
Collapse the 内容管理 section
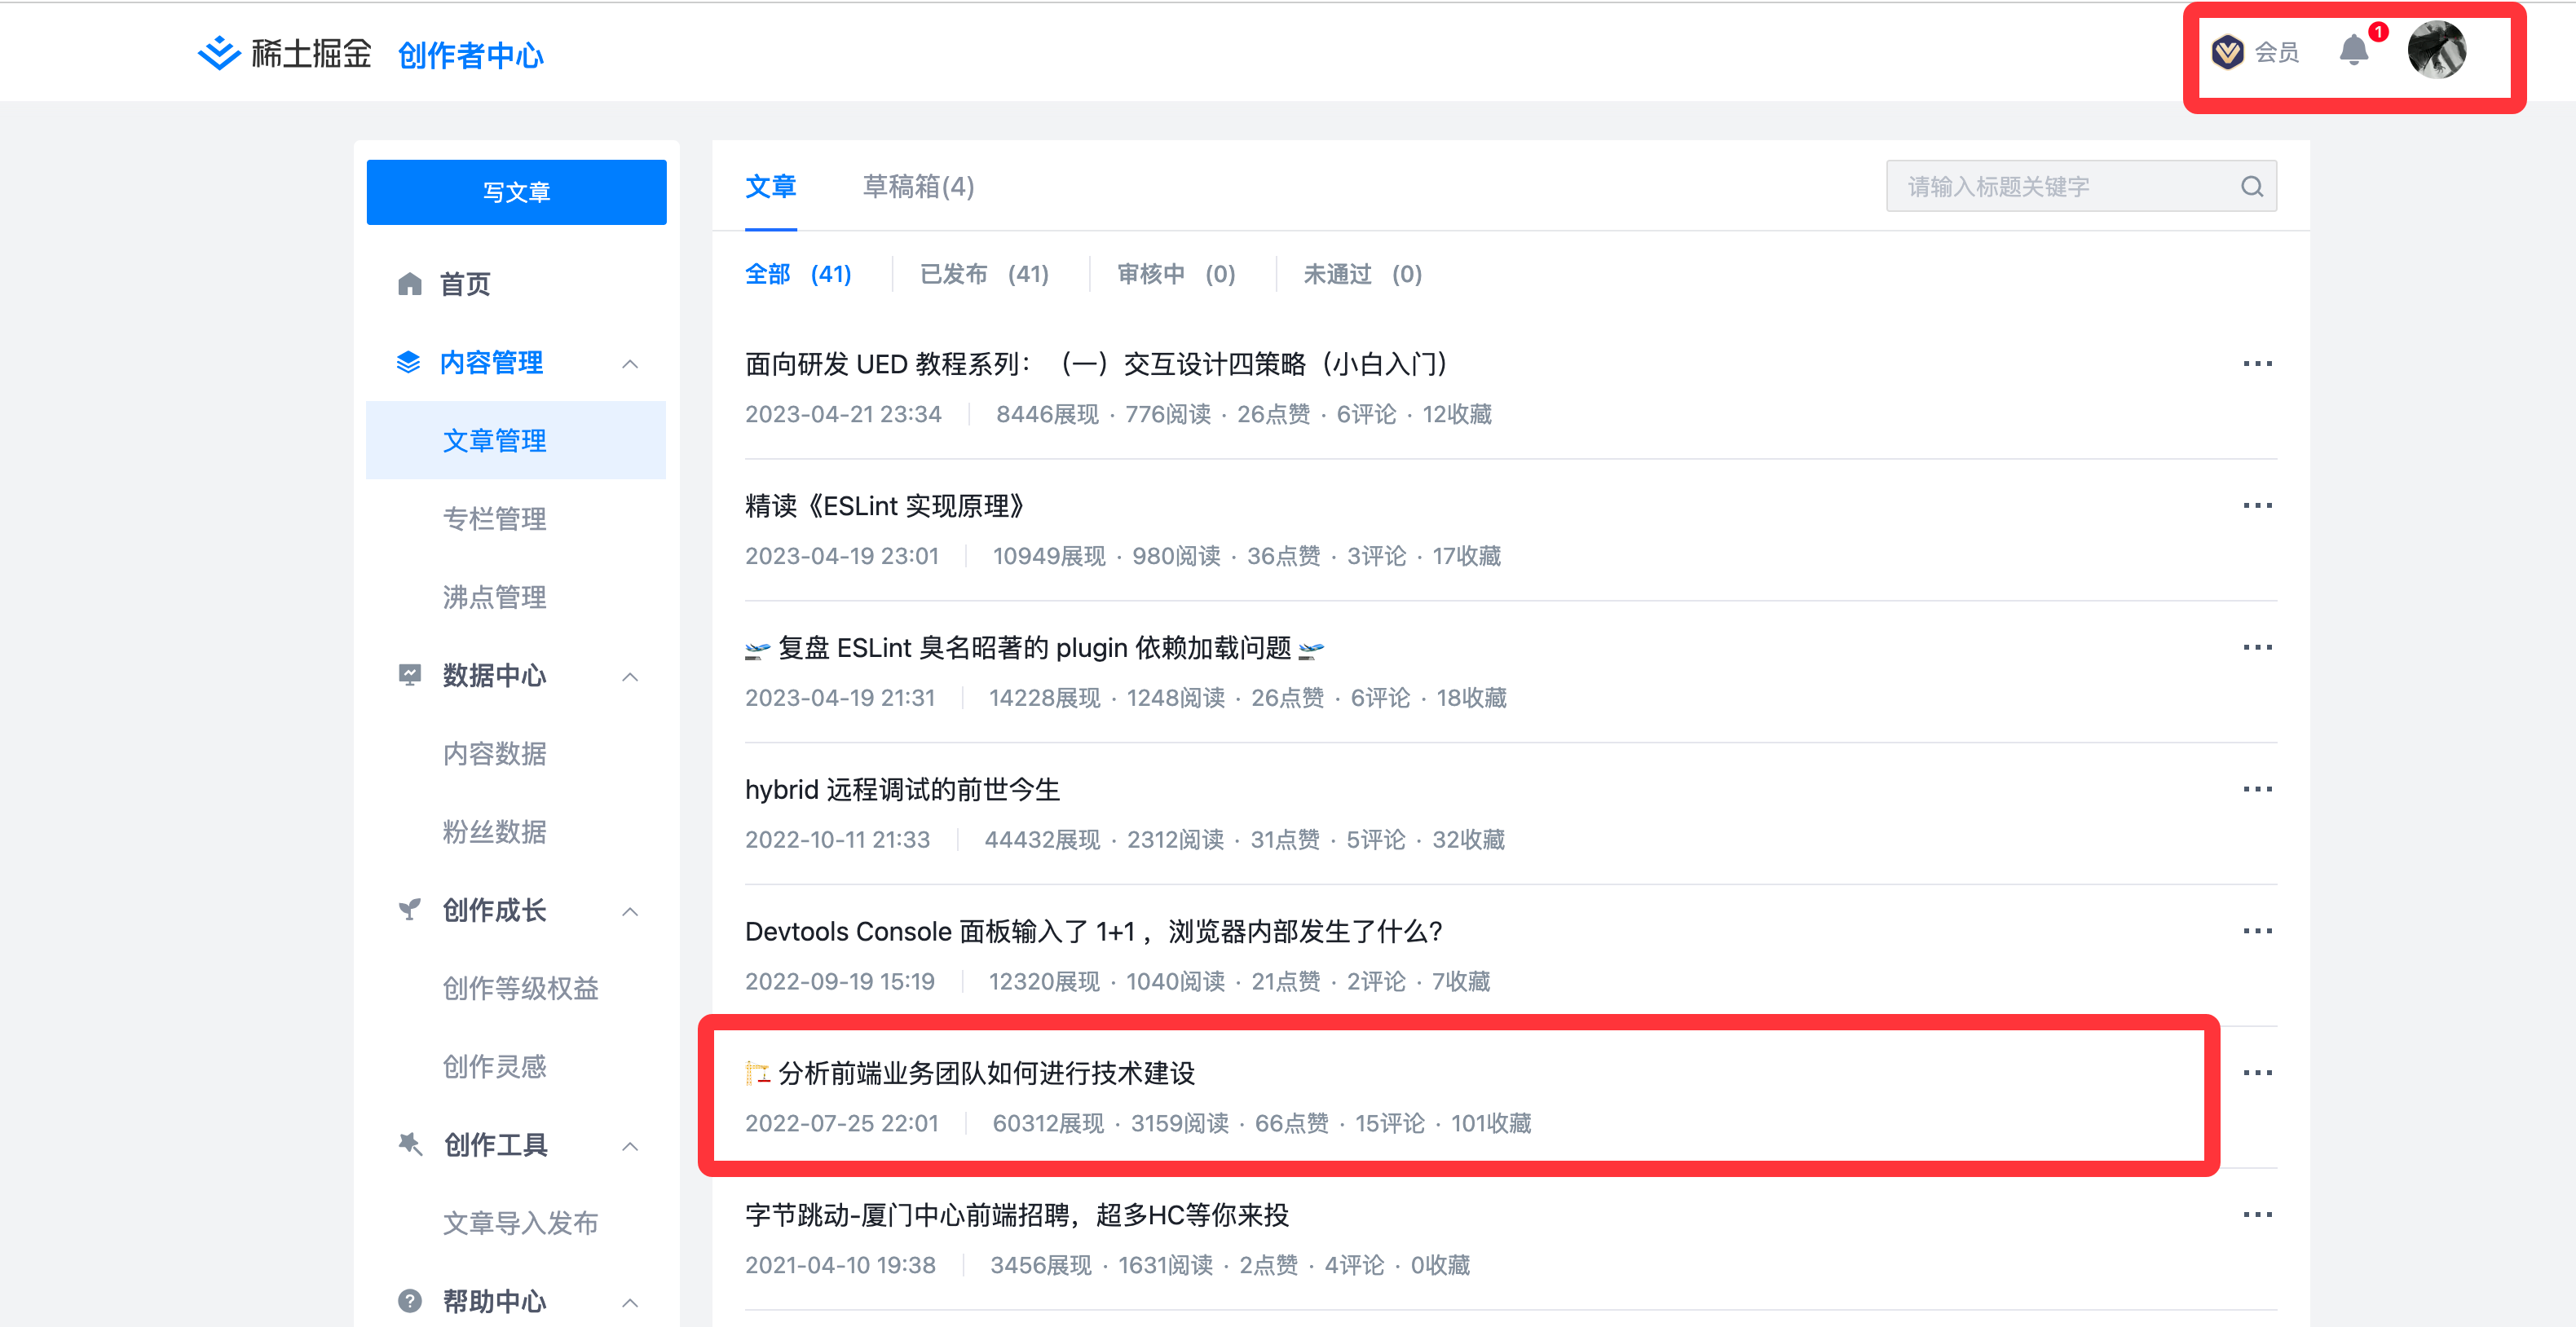click(630, 364)
